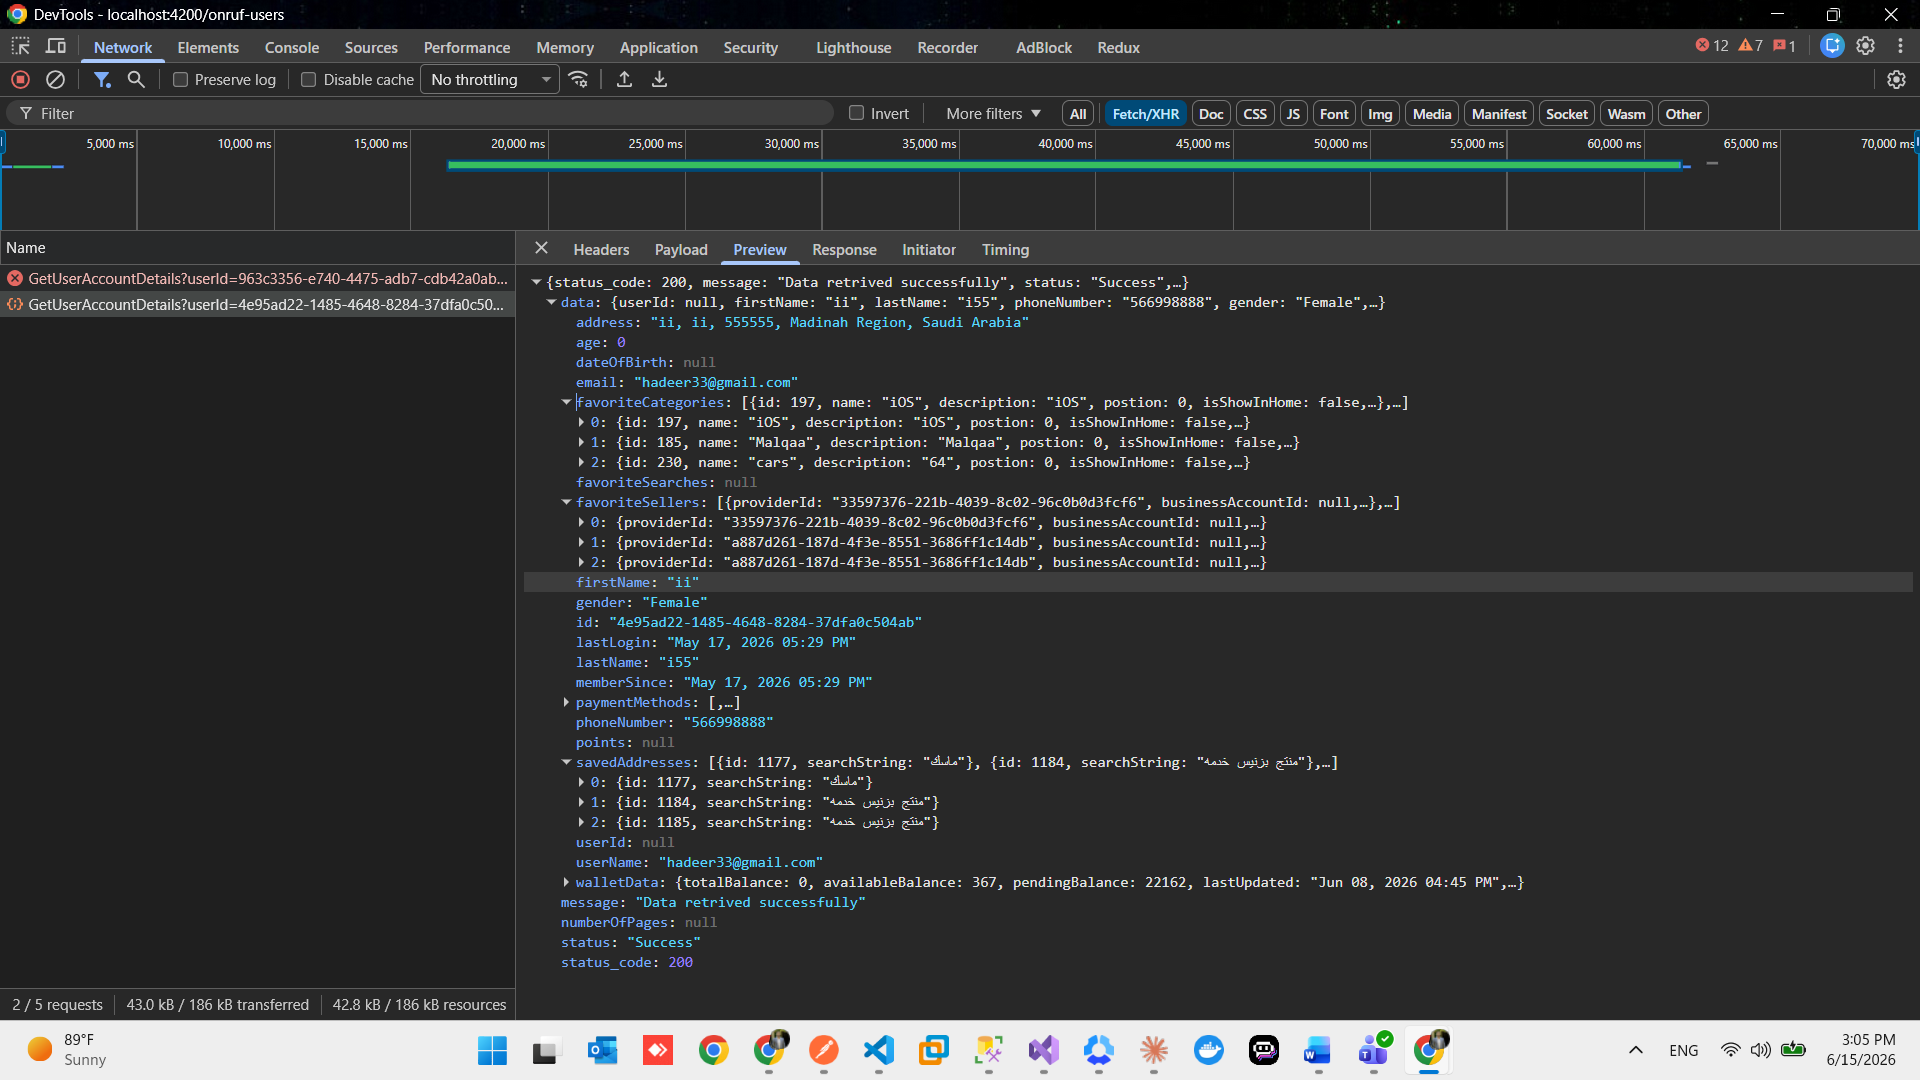Export HAR file download icon

click(659, 79)
